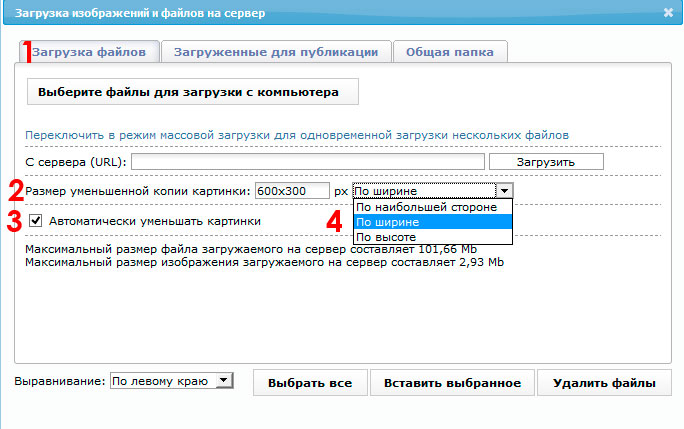Switch to the 'Загрузка файлов' tab
The height and width of the screenshot is (429, 684).
(x=89, y=51)
